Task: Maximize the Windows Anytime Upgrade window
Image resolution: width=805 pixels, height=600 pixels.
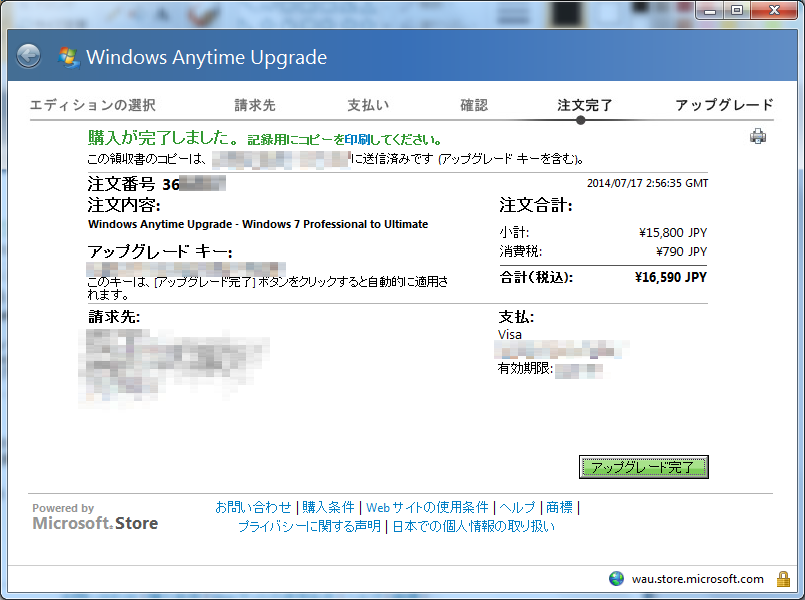Action: (x=737, y=11)
